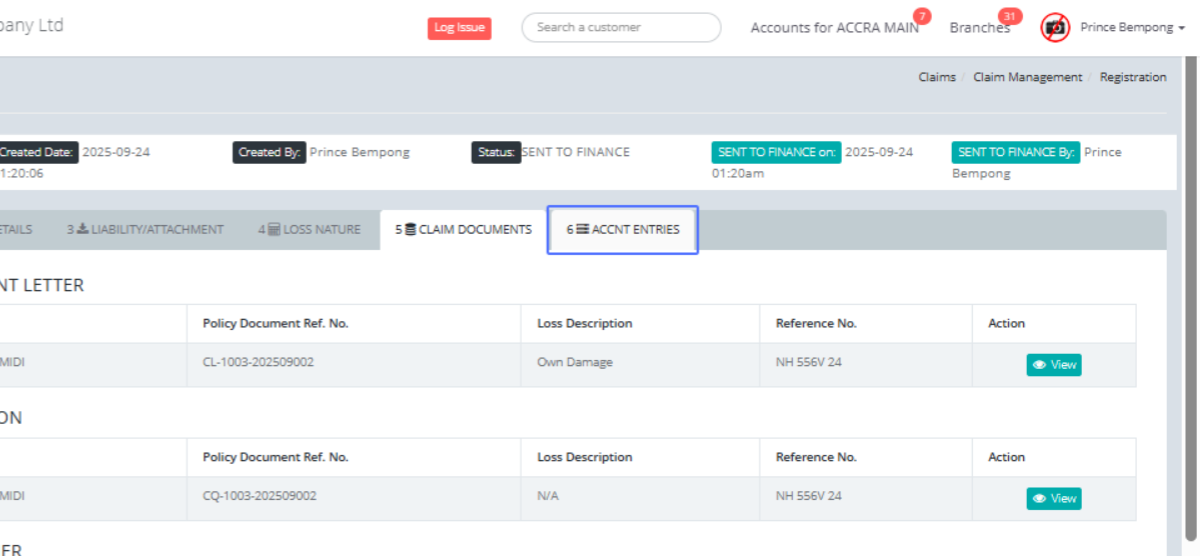Go to Claims breadcrumb link
Screen dimensions: 1200x556
pos(936,77)
